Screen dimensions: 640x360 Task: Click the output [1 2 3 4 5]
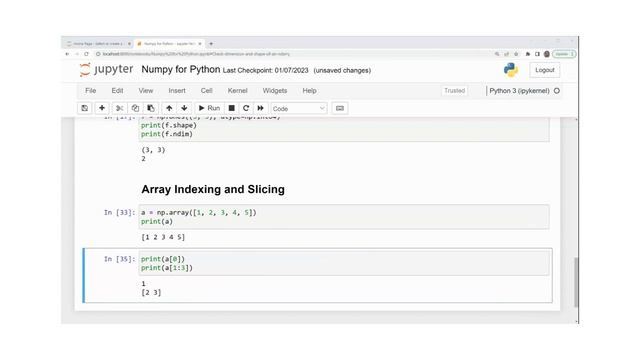[x=163, y=237]
